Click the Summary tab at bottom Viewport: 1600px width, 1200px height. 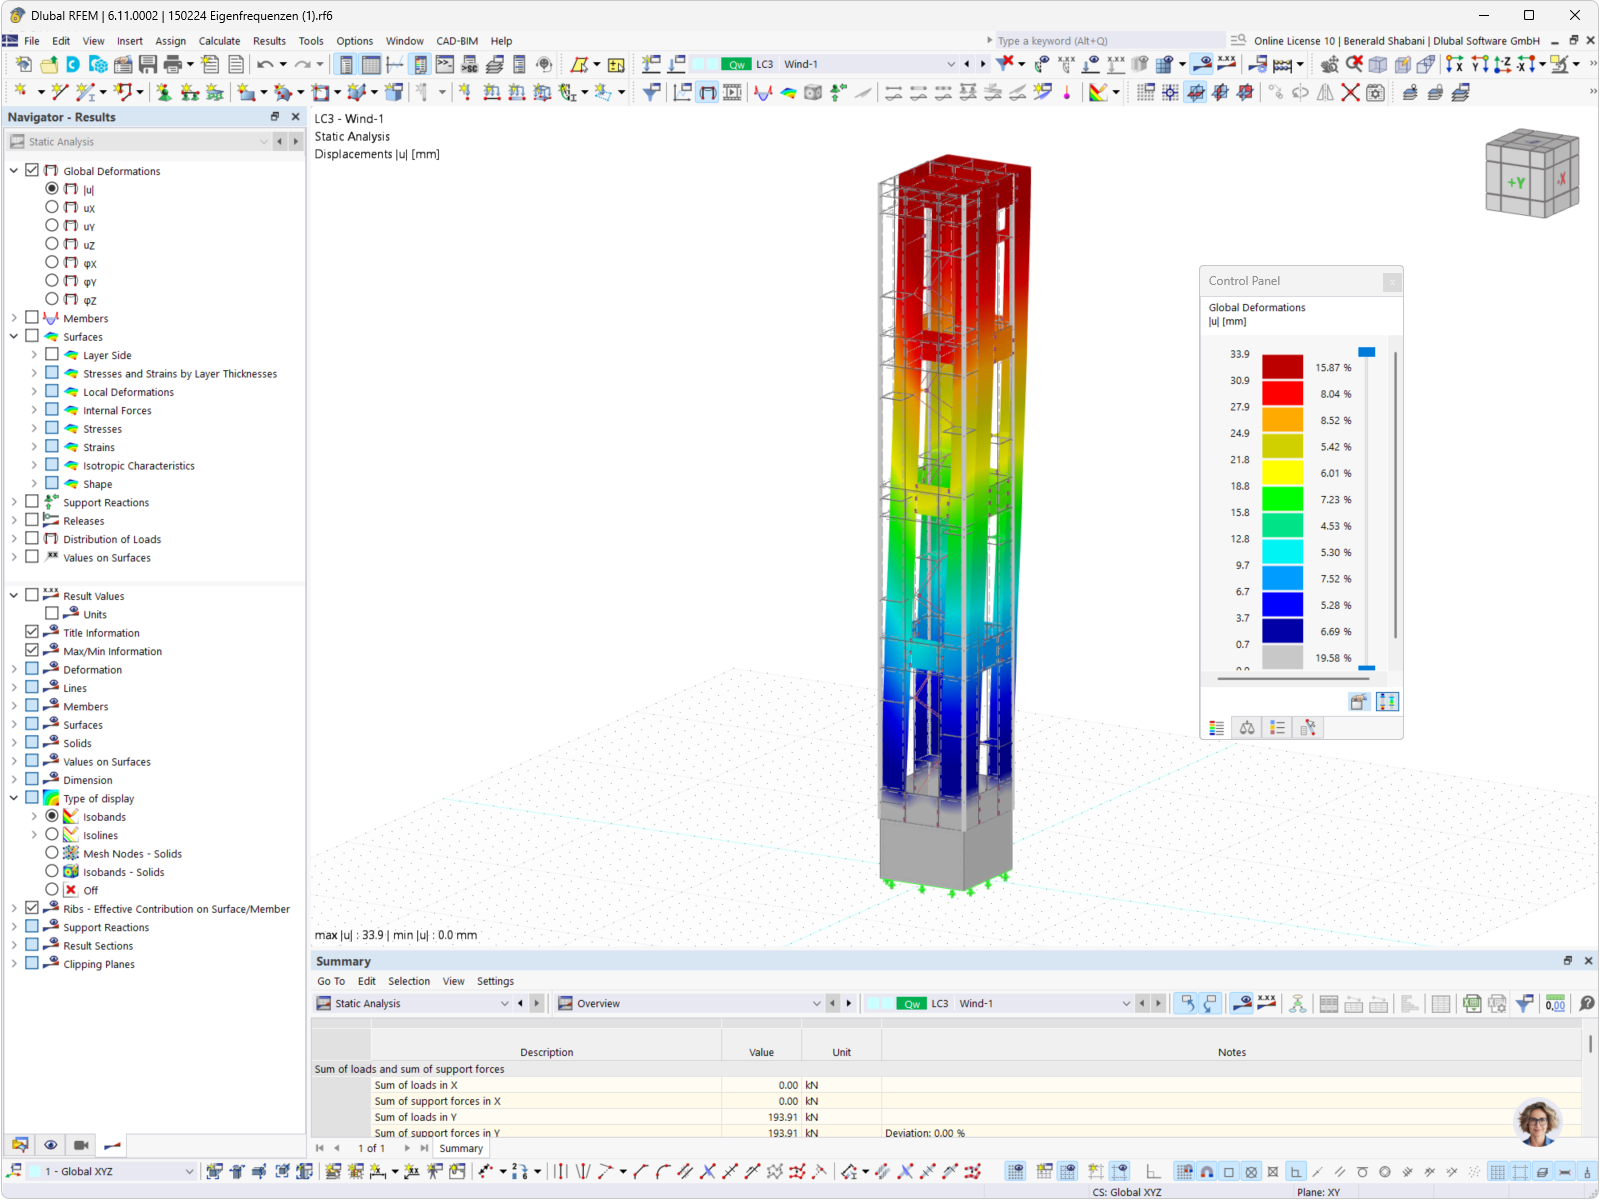click(461, 1148)
